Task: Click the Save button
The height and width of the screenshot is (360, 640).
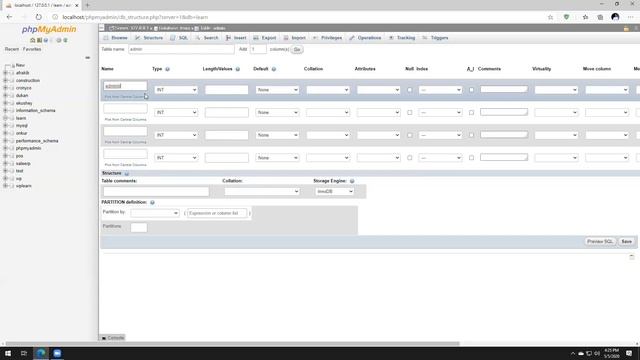Action: (x=627, y=242)
